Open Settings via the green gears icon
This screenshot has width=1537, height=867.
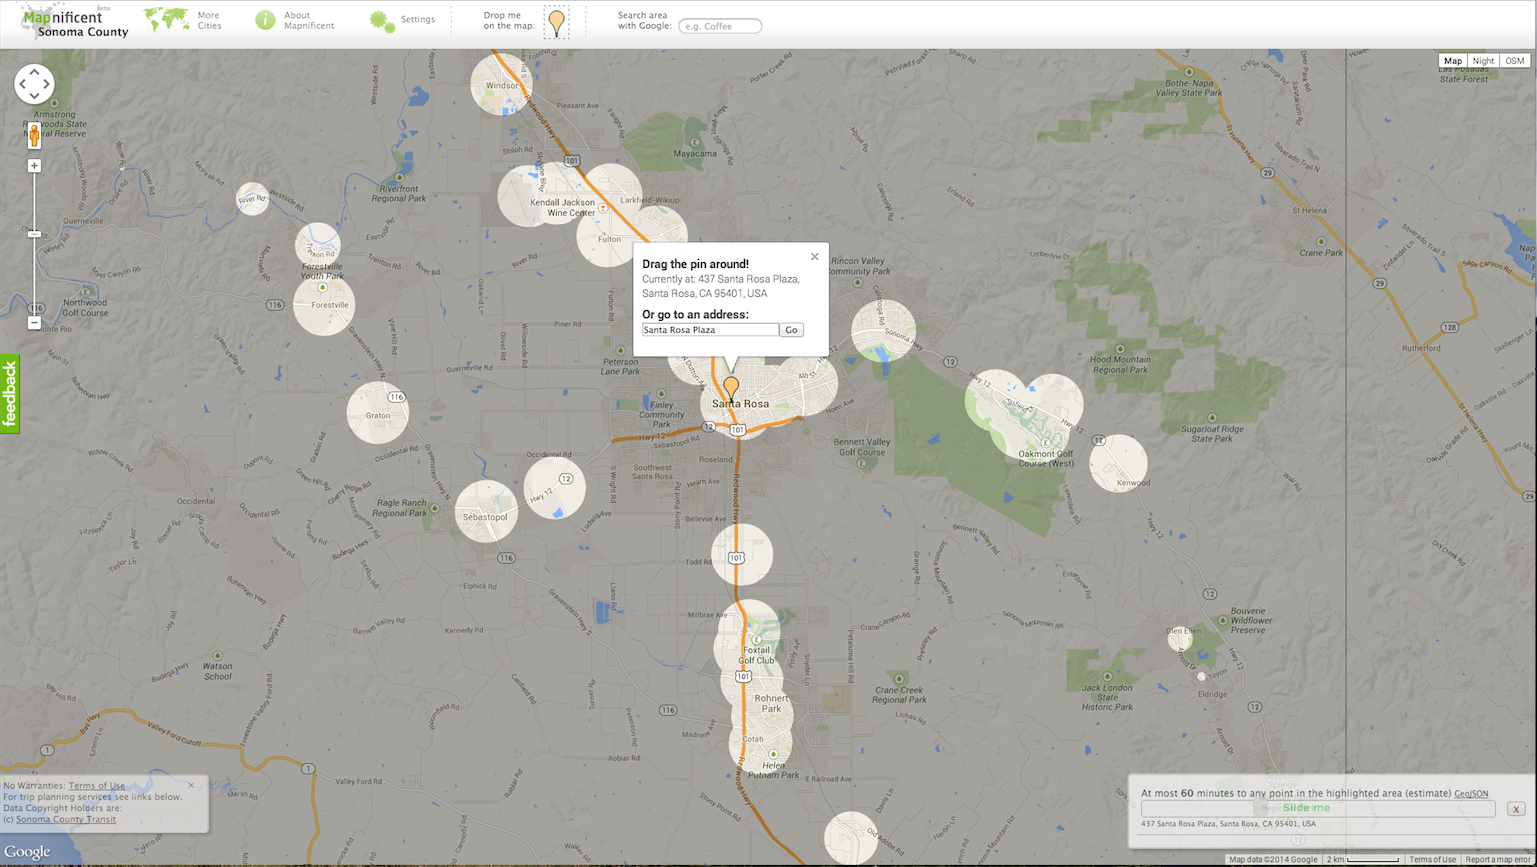pyautogui.click(x=382, y=21)
